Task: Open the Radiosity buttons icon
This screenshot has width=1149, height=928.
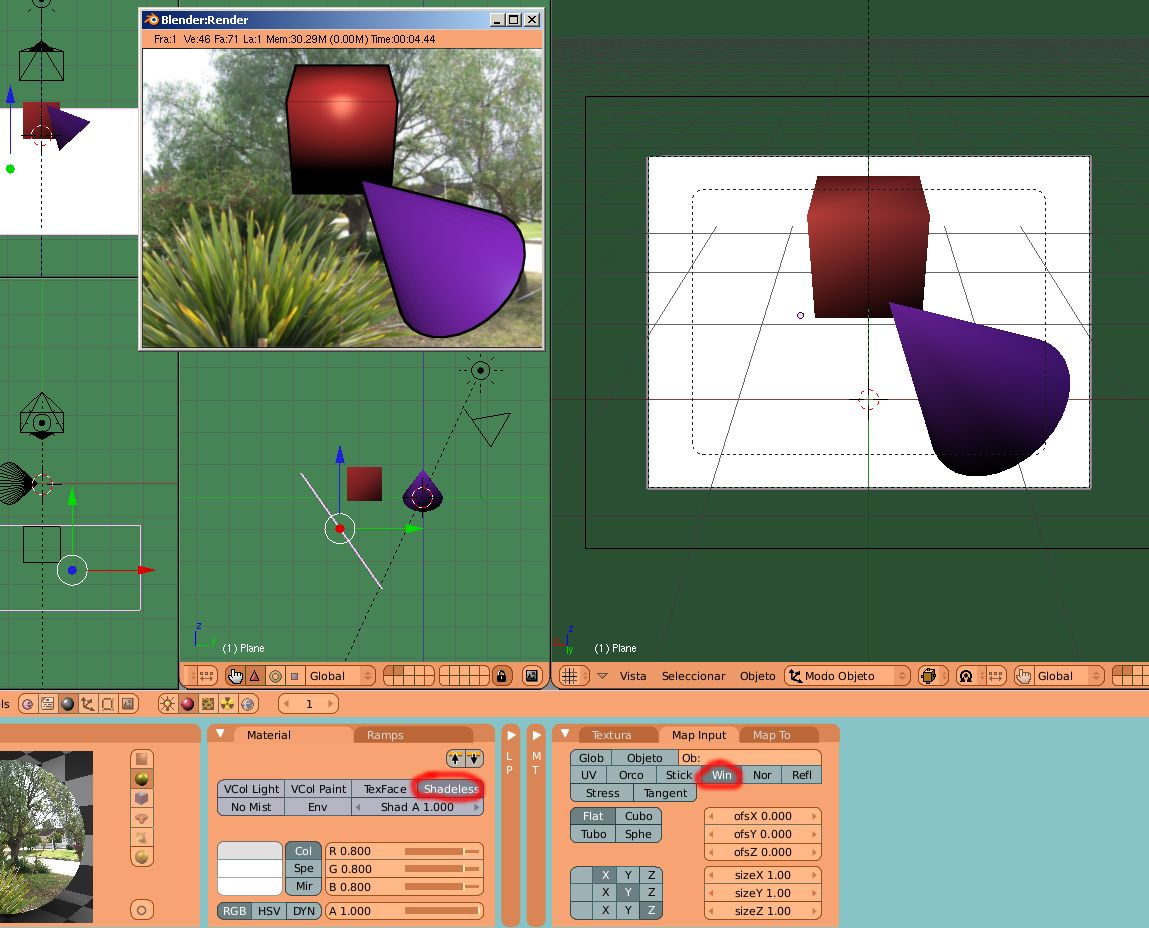Action: coord(227,704)
